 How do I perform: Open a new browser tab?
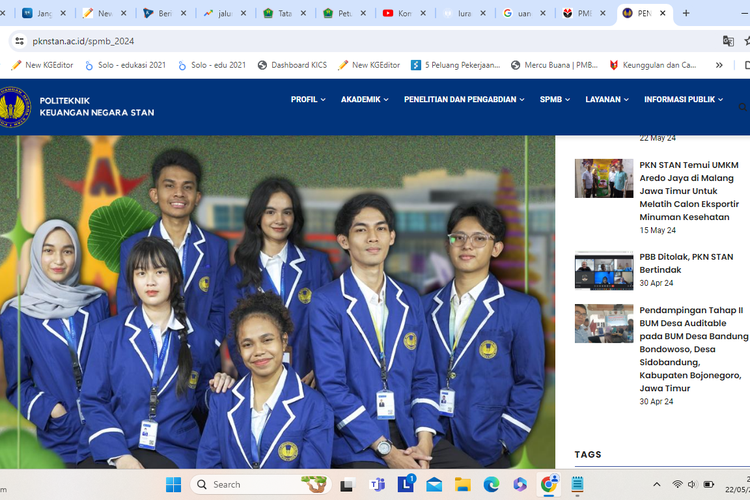click(x=686, y=14)
